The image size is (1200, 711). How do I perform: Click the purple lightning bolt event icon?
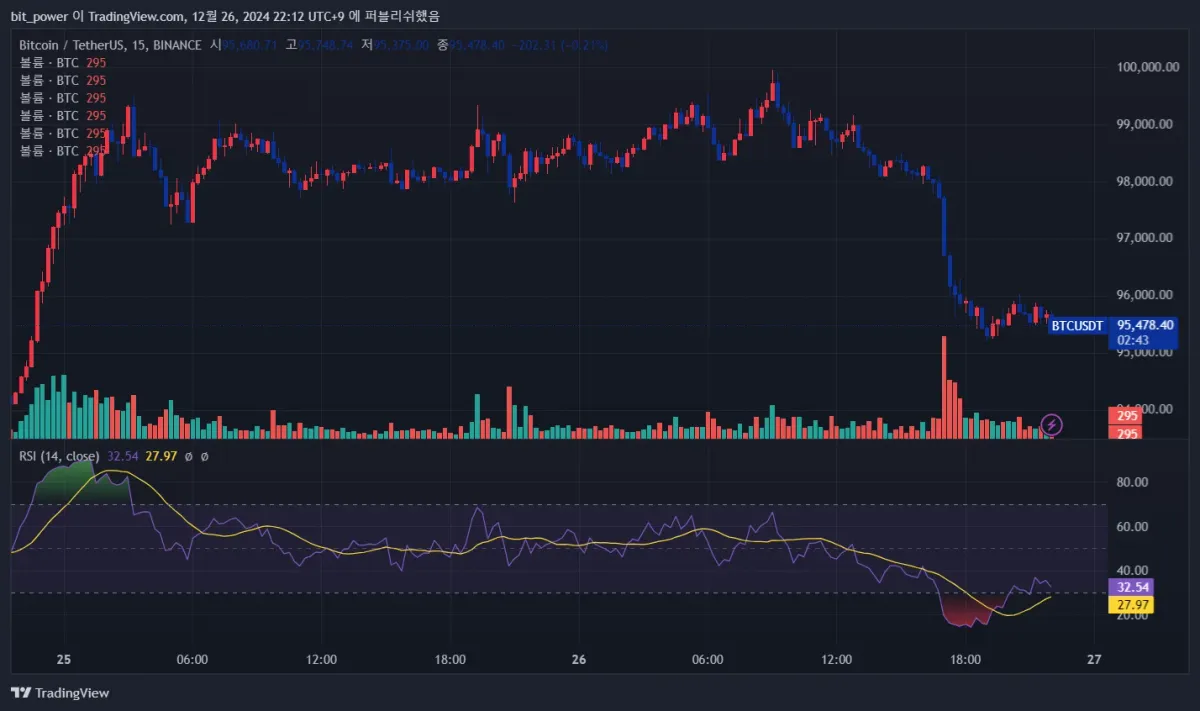tap(1051, 425)
